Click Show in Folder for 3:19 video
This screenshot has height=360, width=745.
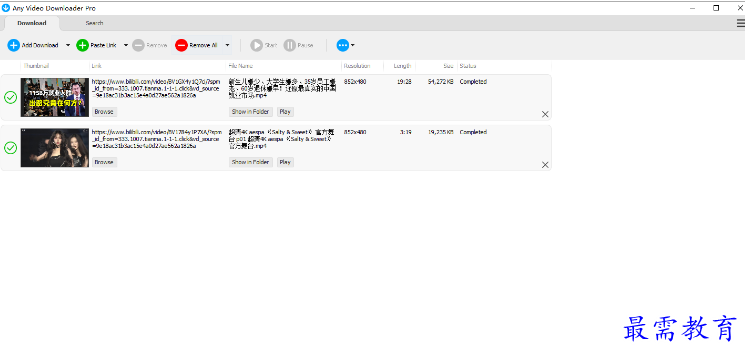pos(251,162)
